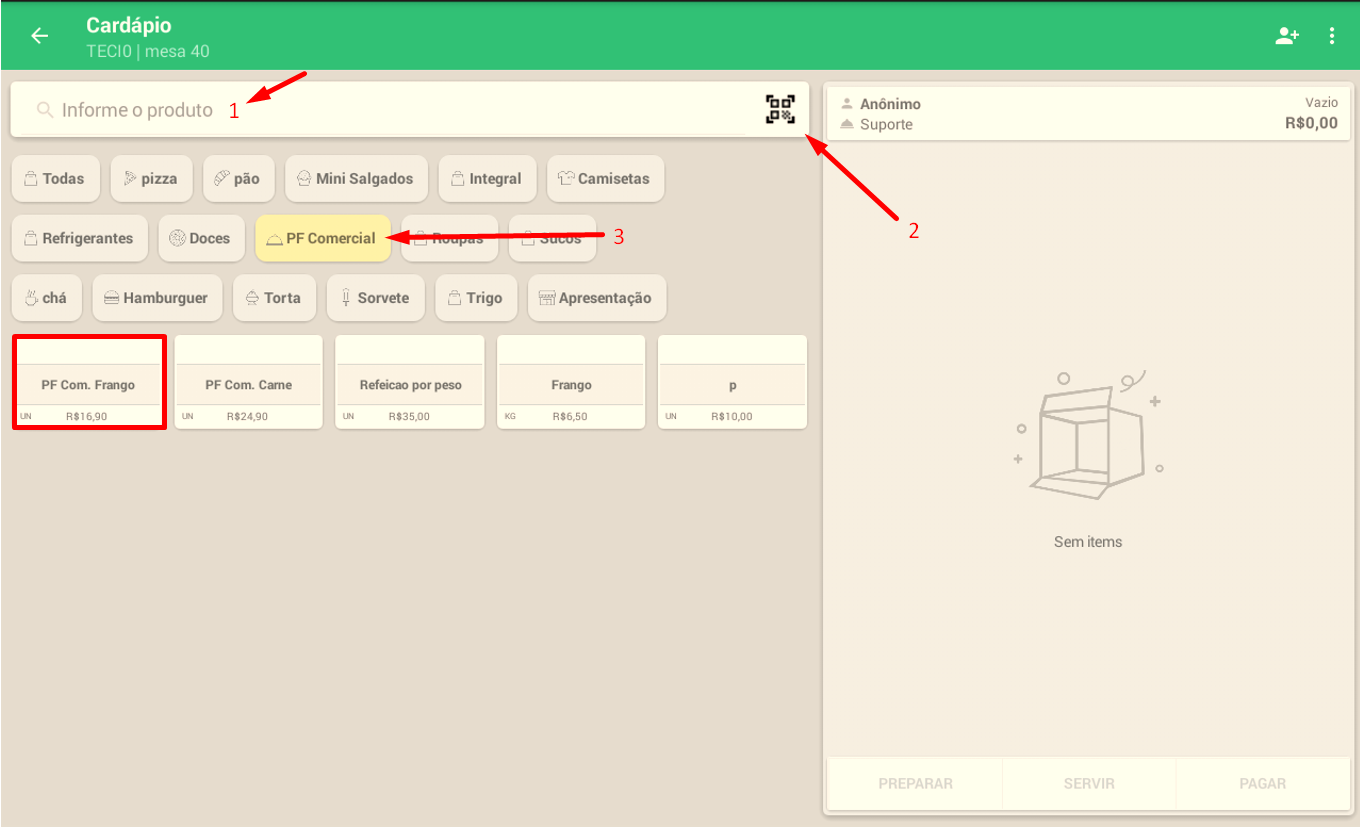Viewport: 1360px width, 827px height.
Task: Click the R$6,50 price
Action: (x=570, y=417)
